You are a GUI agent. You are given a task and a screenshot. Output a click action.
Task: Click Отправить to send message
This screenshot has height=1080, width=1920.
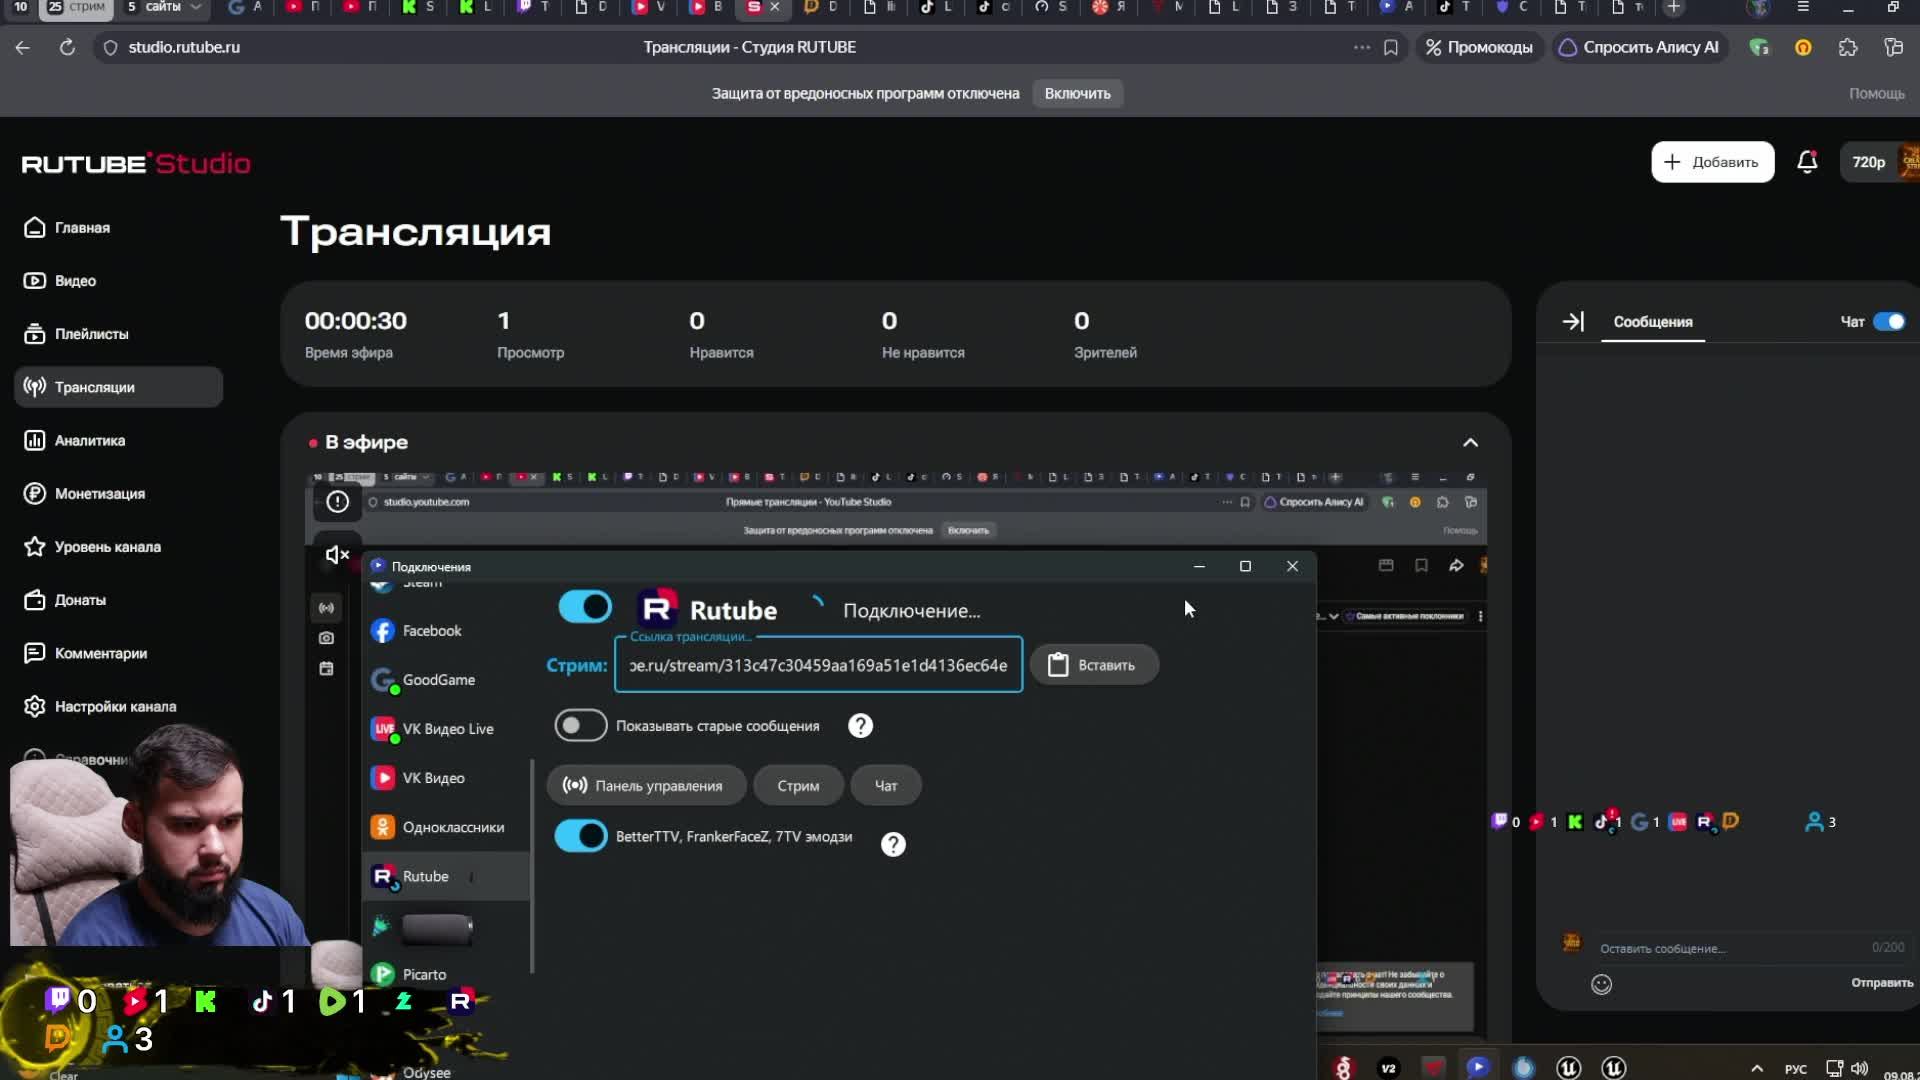(x=1881, y=983)
